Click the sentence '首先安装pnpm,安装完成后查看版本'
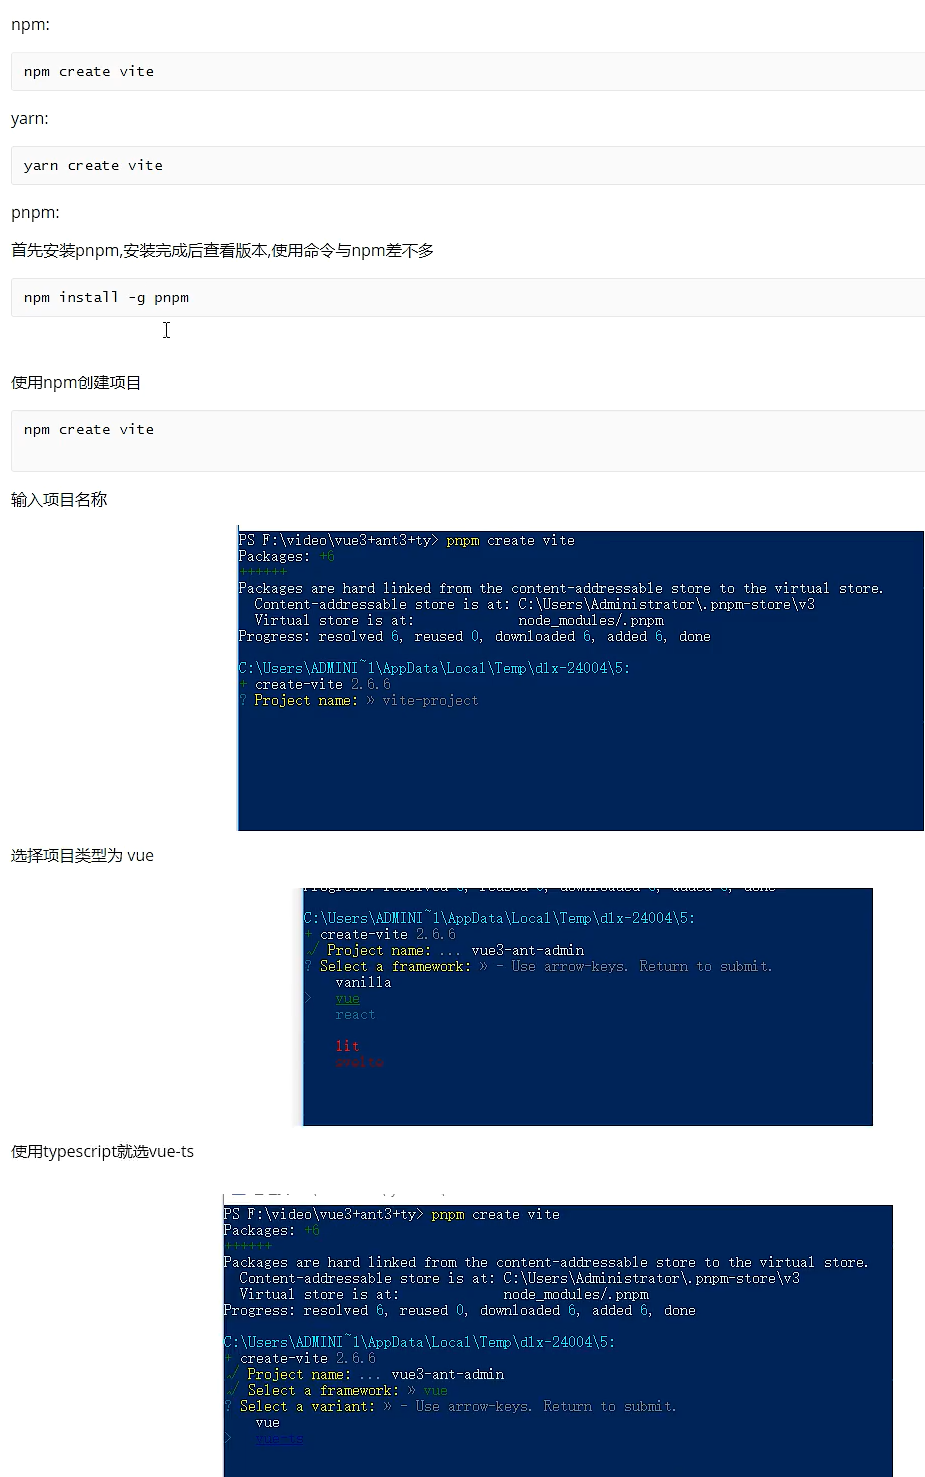 coord(139,250)
